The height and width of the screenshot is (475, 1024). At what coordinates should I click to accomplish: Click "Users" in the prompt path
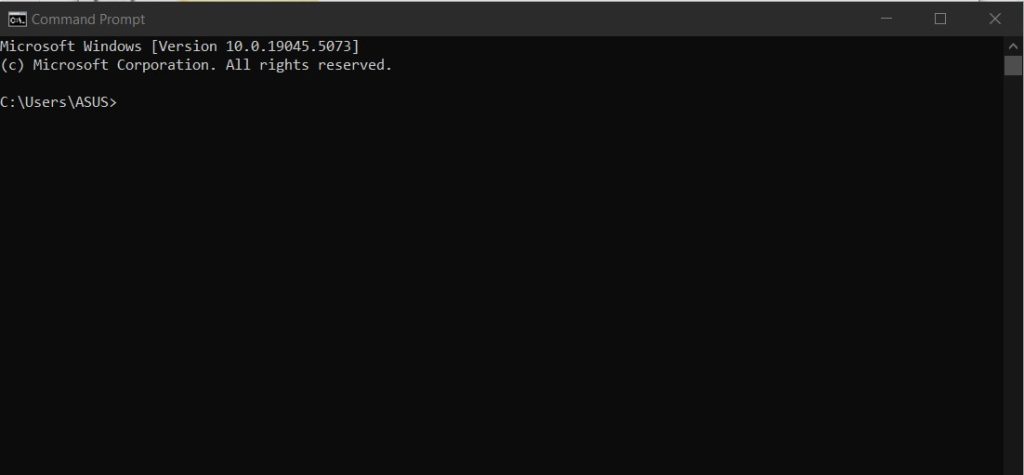(46, 101)
